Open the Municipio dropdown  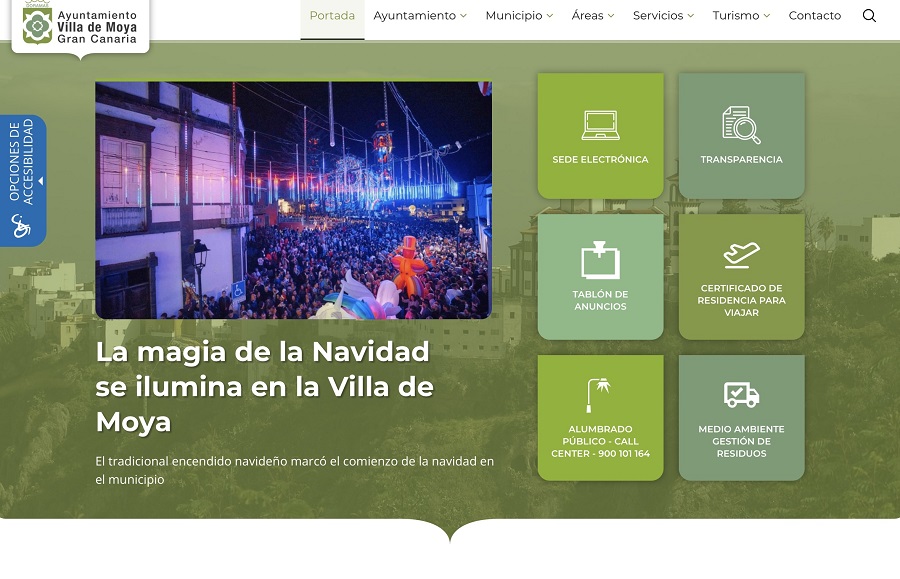click(x=518, y=15)
